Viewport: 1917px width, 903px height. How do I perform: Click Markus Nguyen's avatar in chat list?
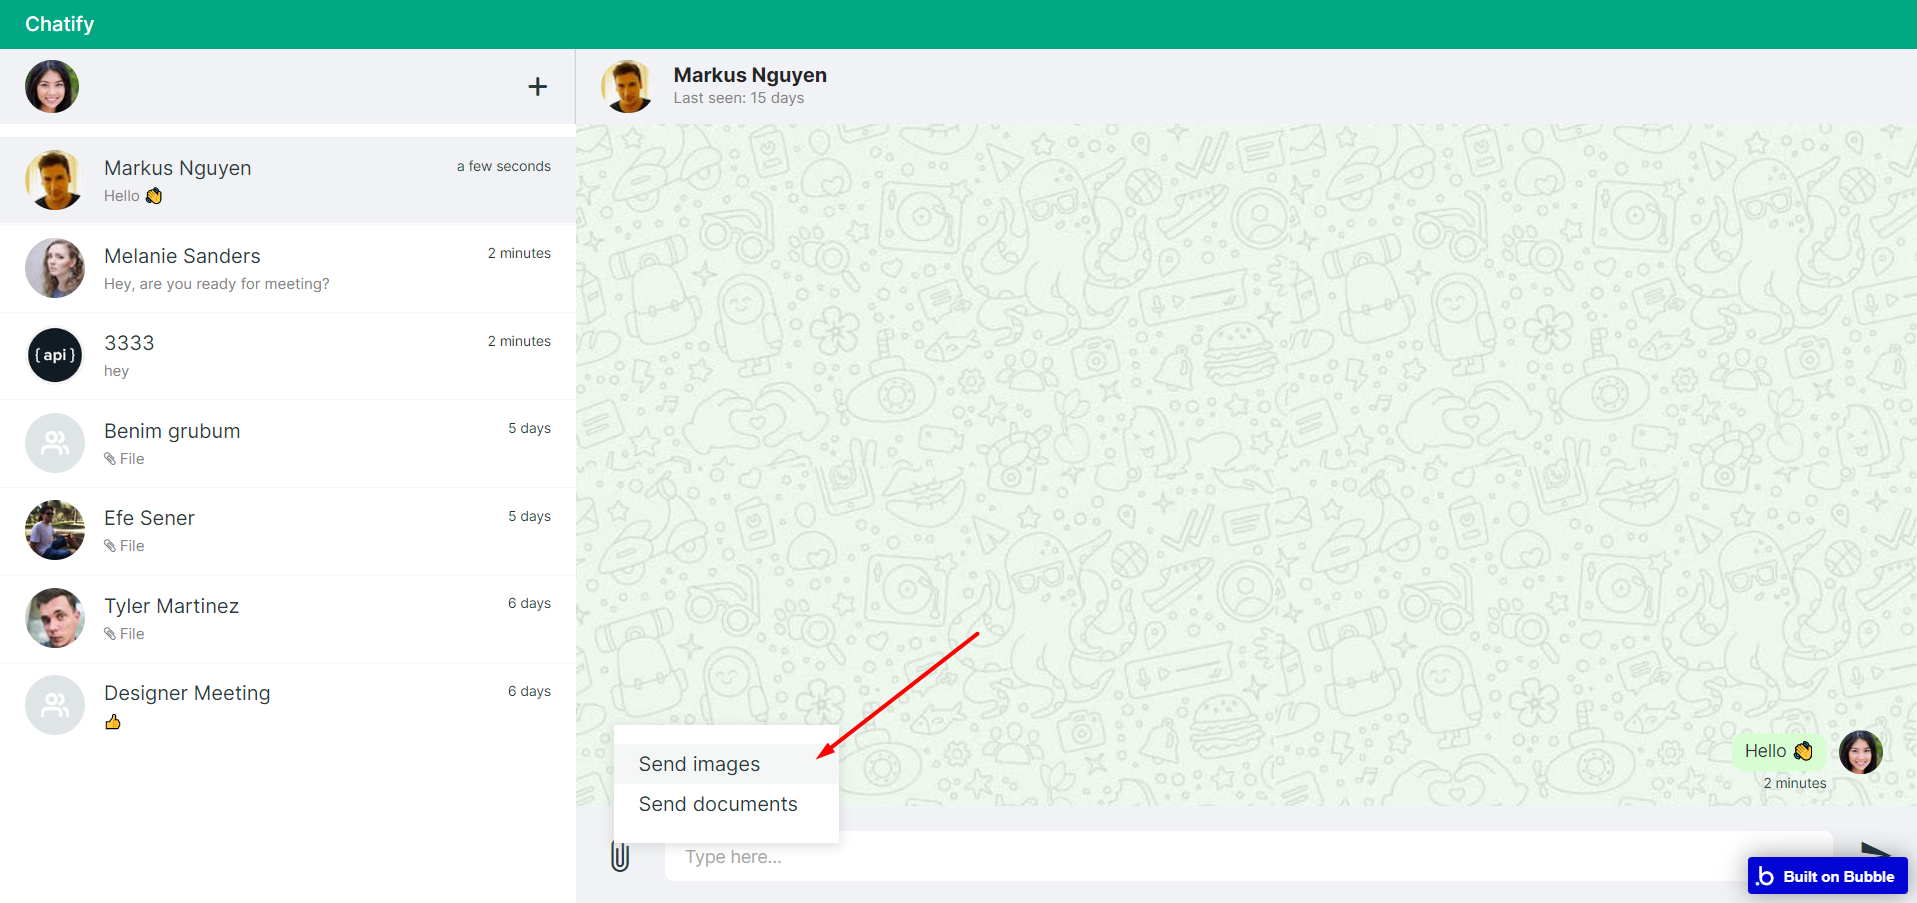tap(54, 180)
